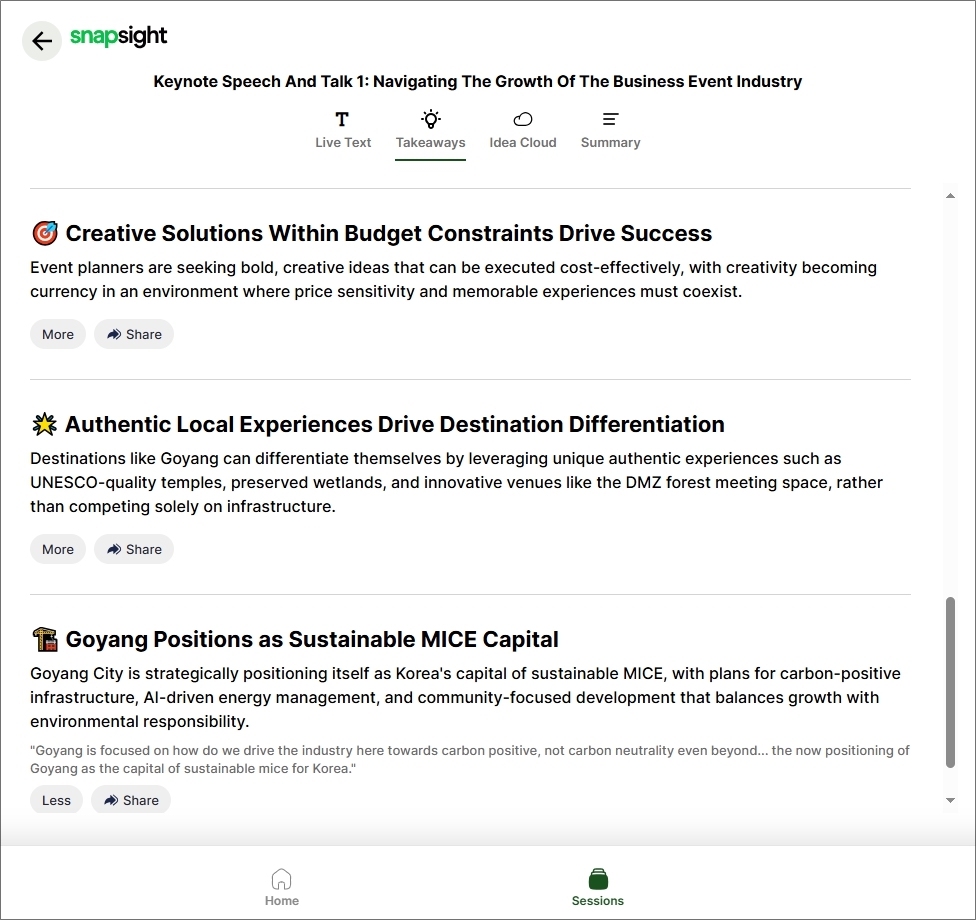Click the Idea Cloud icon

tap(522, 119)
